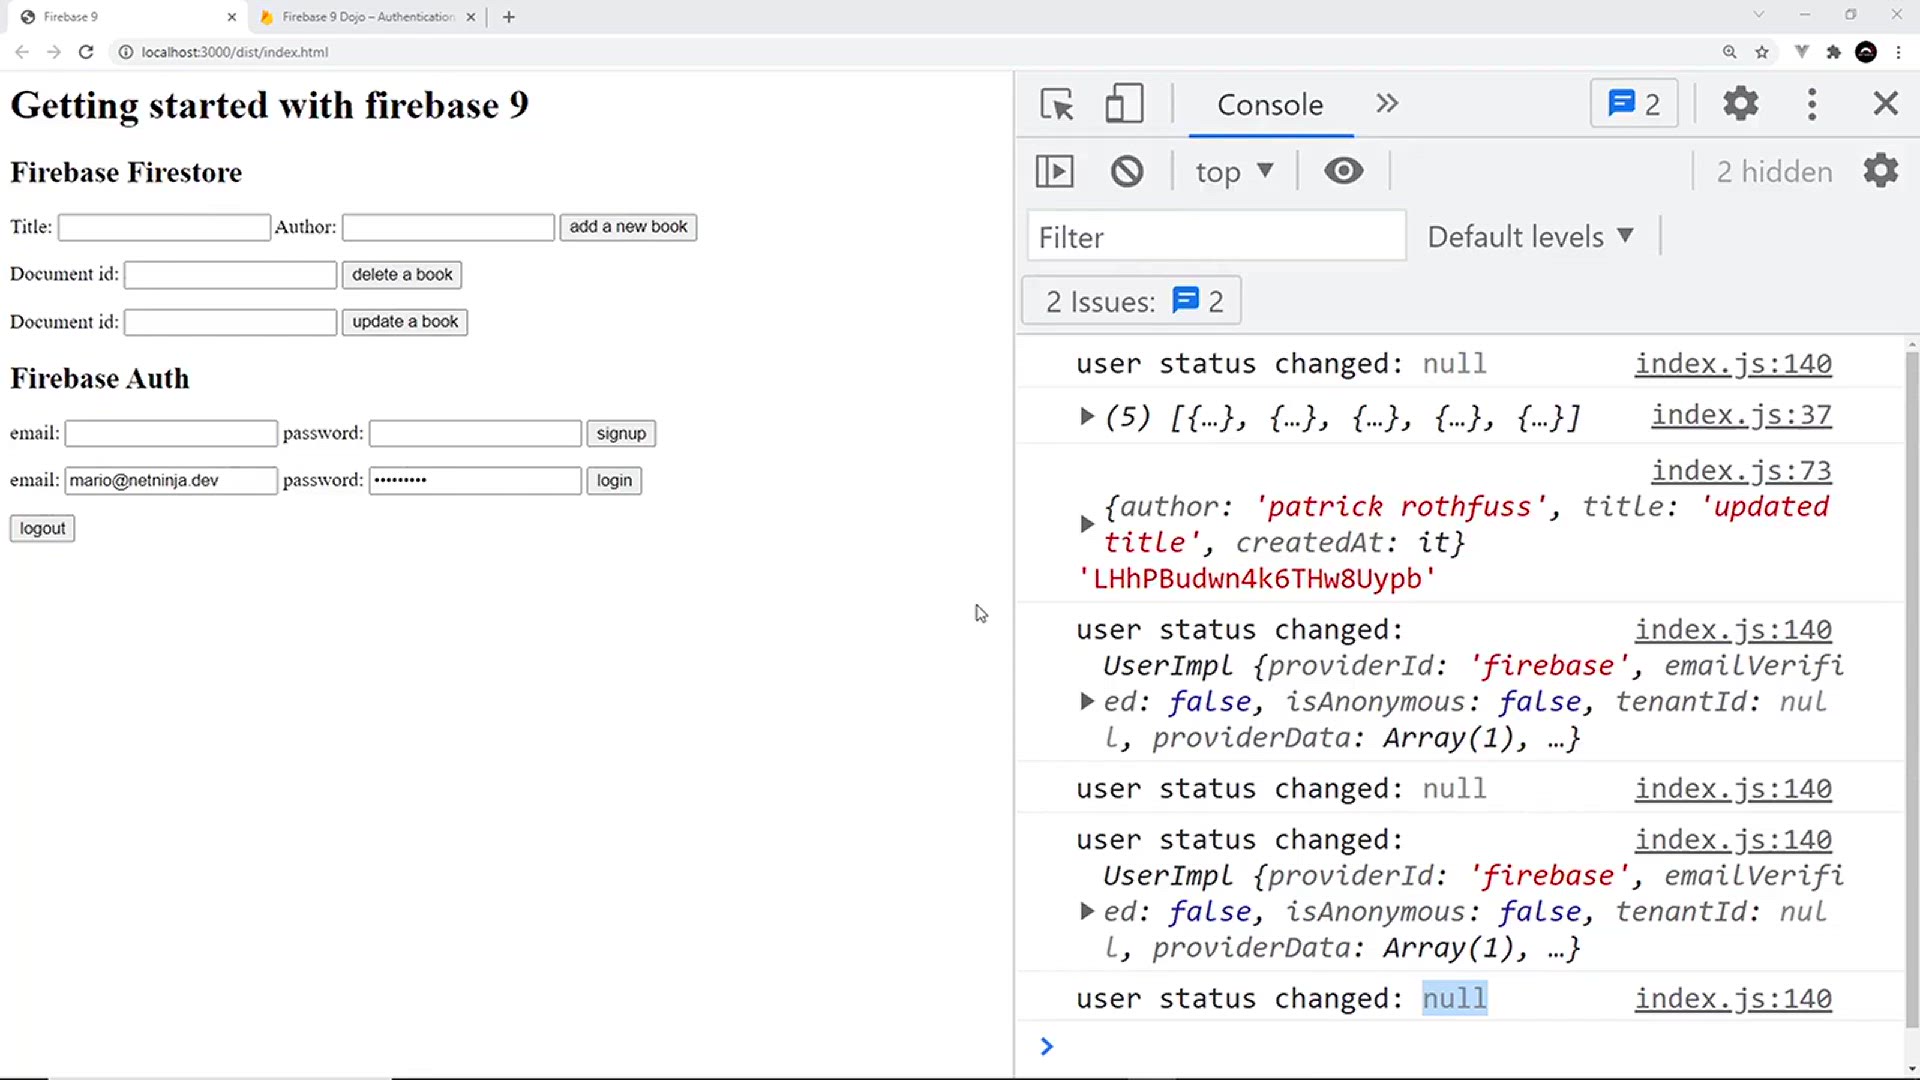Image resolution: width=1920 pixels, height=1080 pixels.
Task: Click the add a new book button
Action: 628,227
